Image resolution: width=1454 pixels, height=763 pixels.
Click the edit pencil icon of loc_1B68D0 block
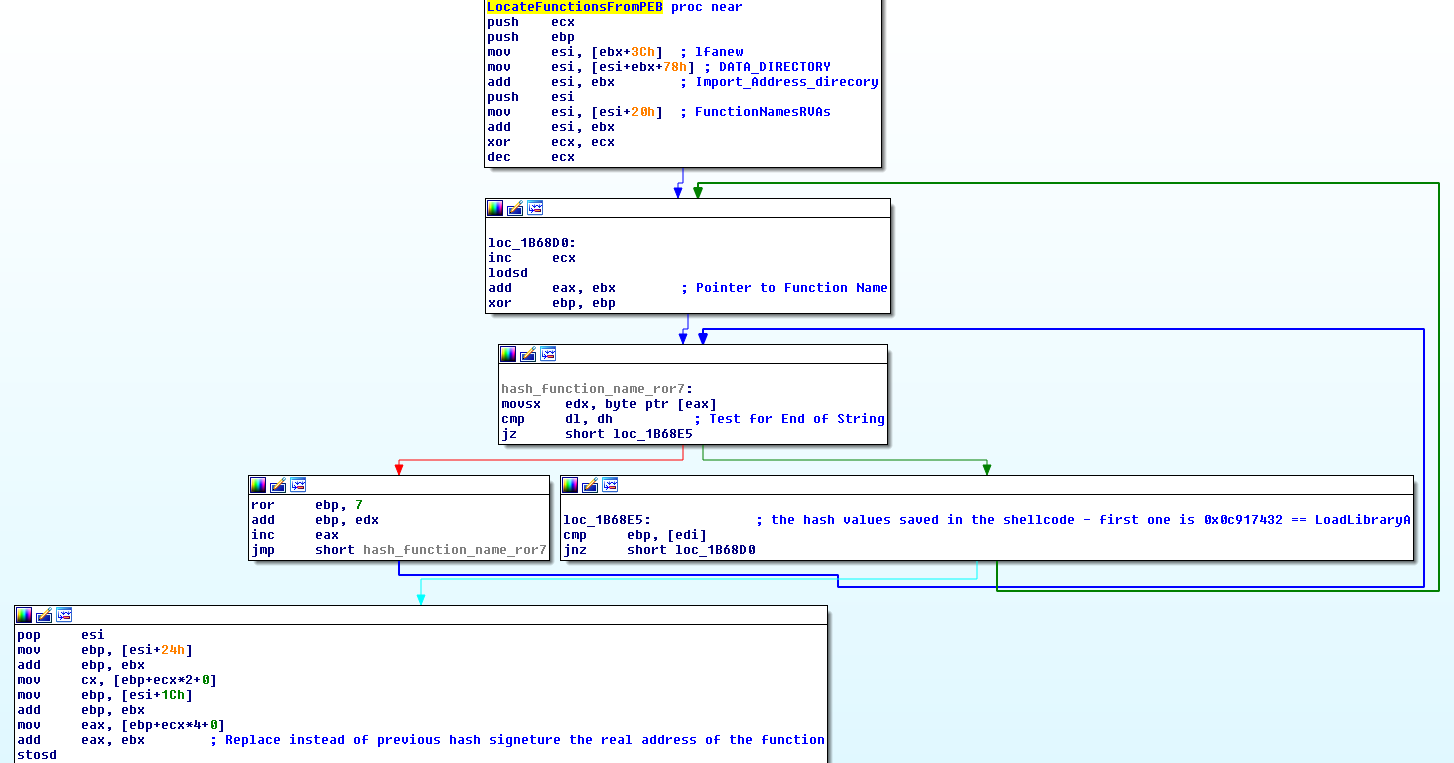point(515,208)
